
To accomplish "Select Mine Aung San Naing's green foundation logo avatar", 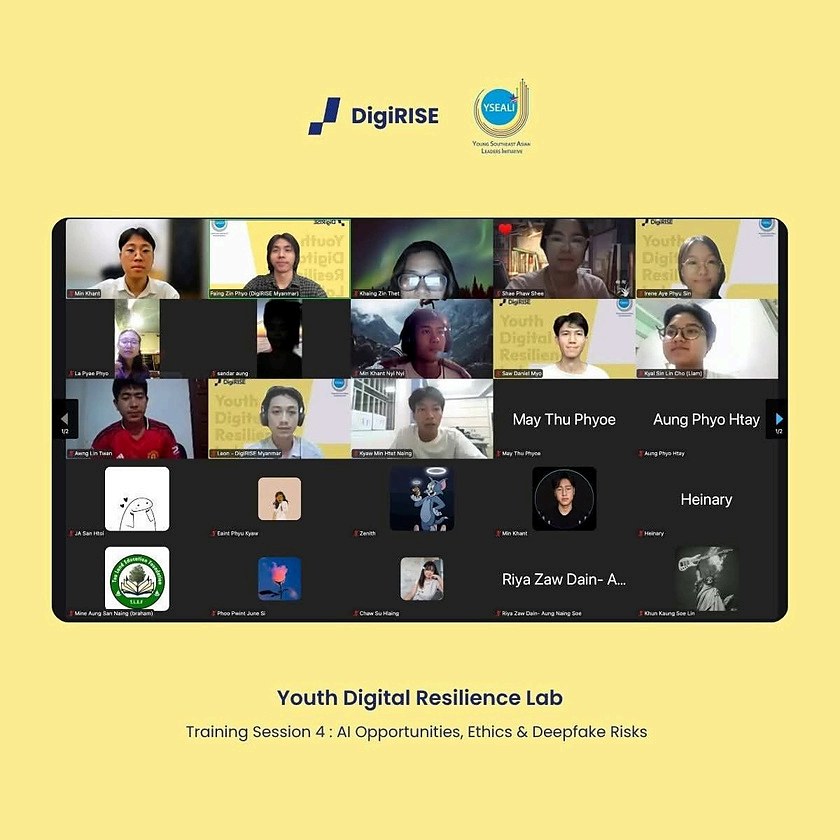I will click(137, 579).
